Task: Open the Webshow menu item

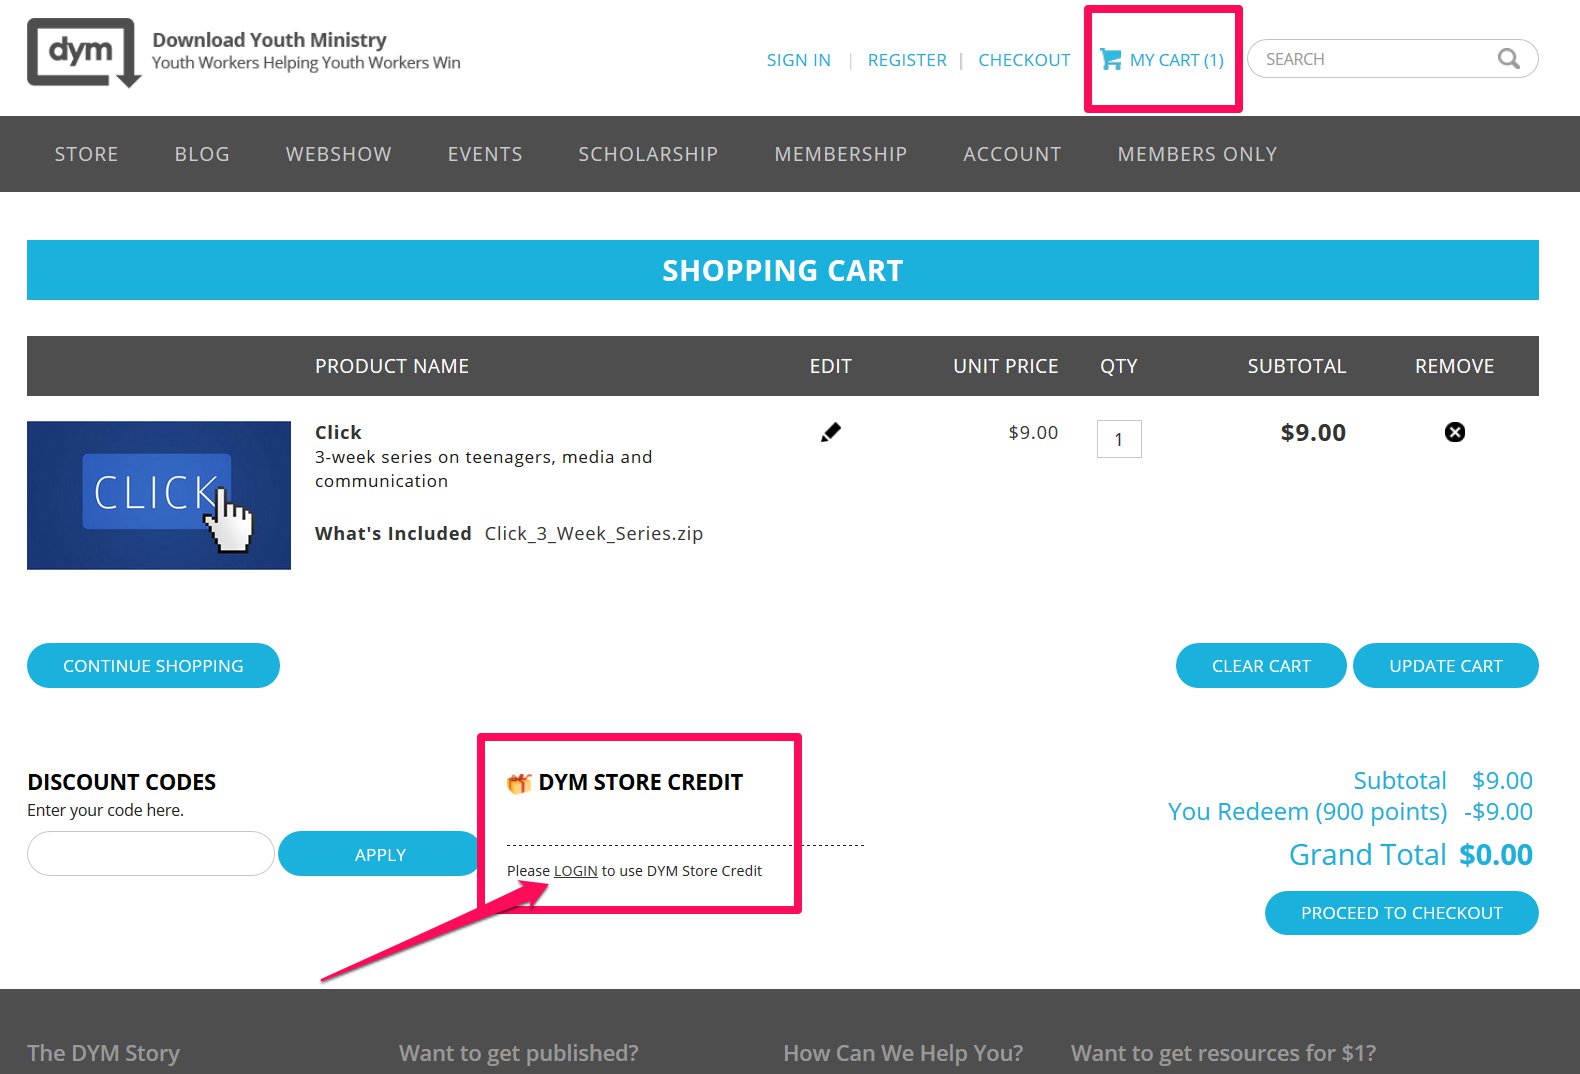Action: [338, 154]
